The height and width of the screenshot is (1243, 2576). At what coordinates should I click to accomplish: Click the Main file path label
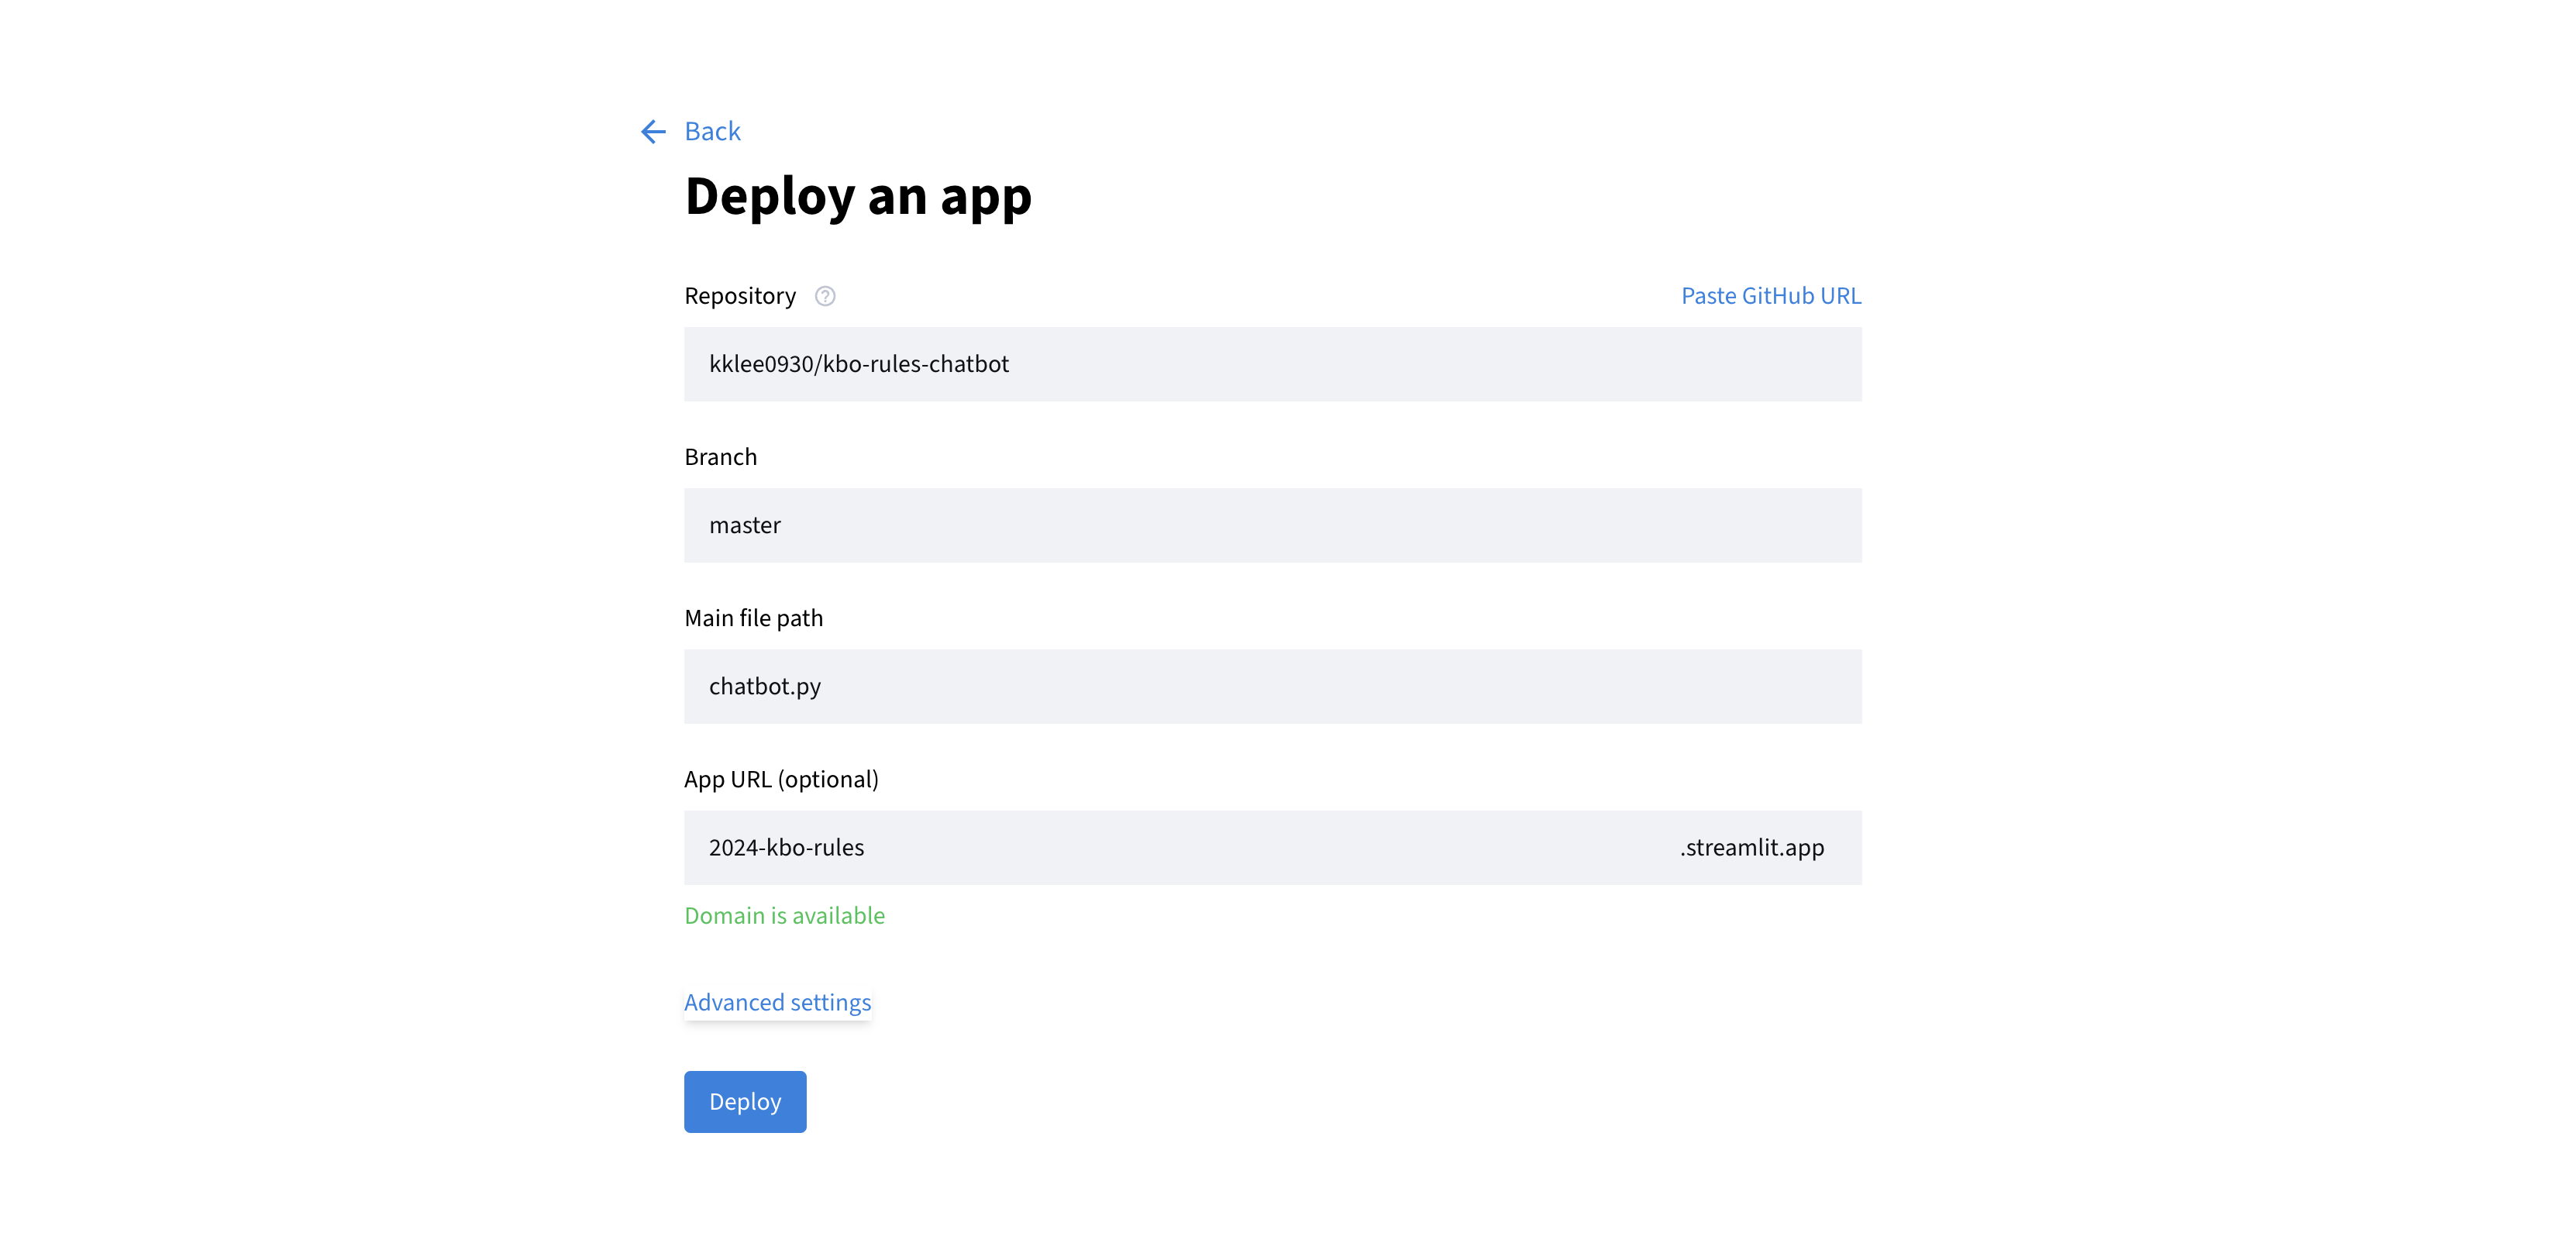[753, 618]
